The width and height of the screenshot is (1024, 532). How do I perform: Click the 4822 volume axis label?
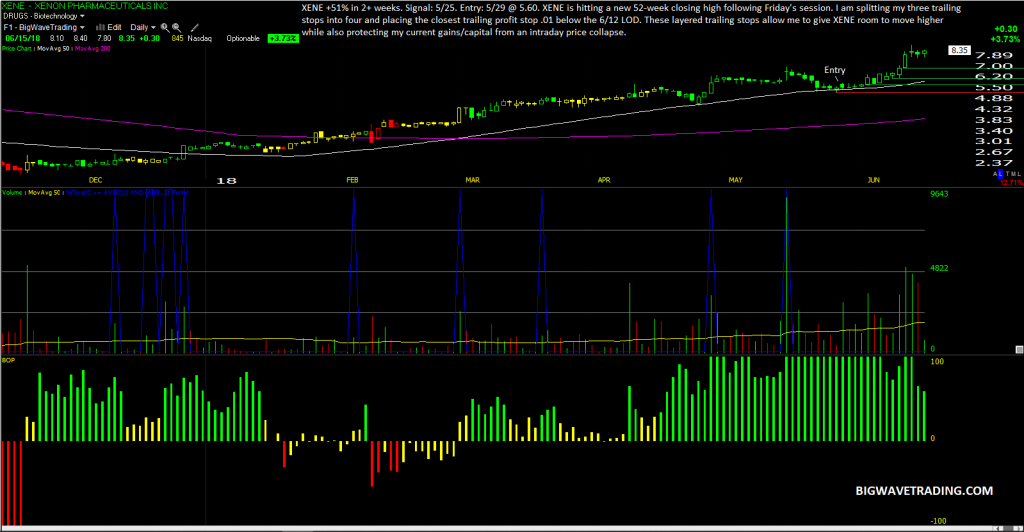click(939, 268)
